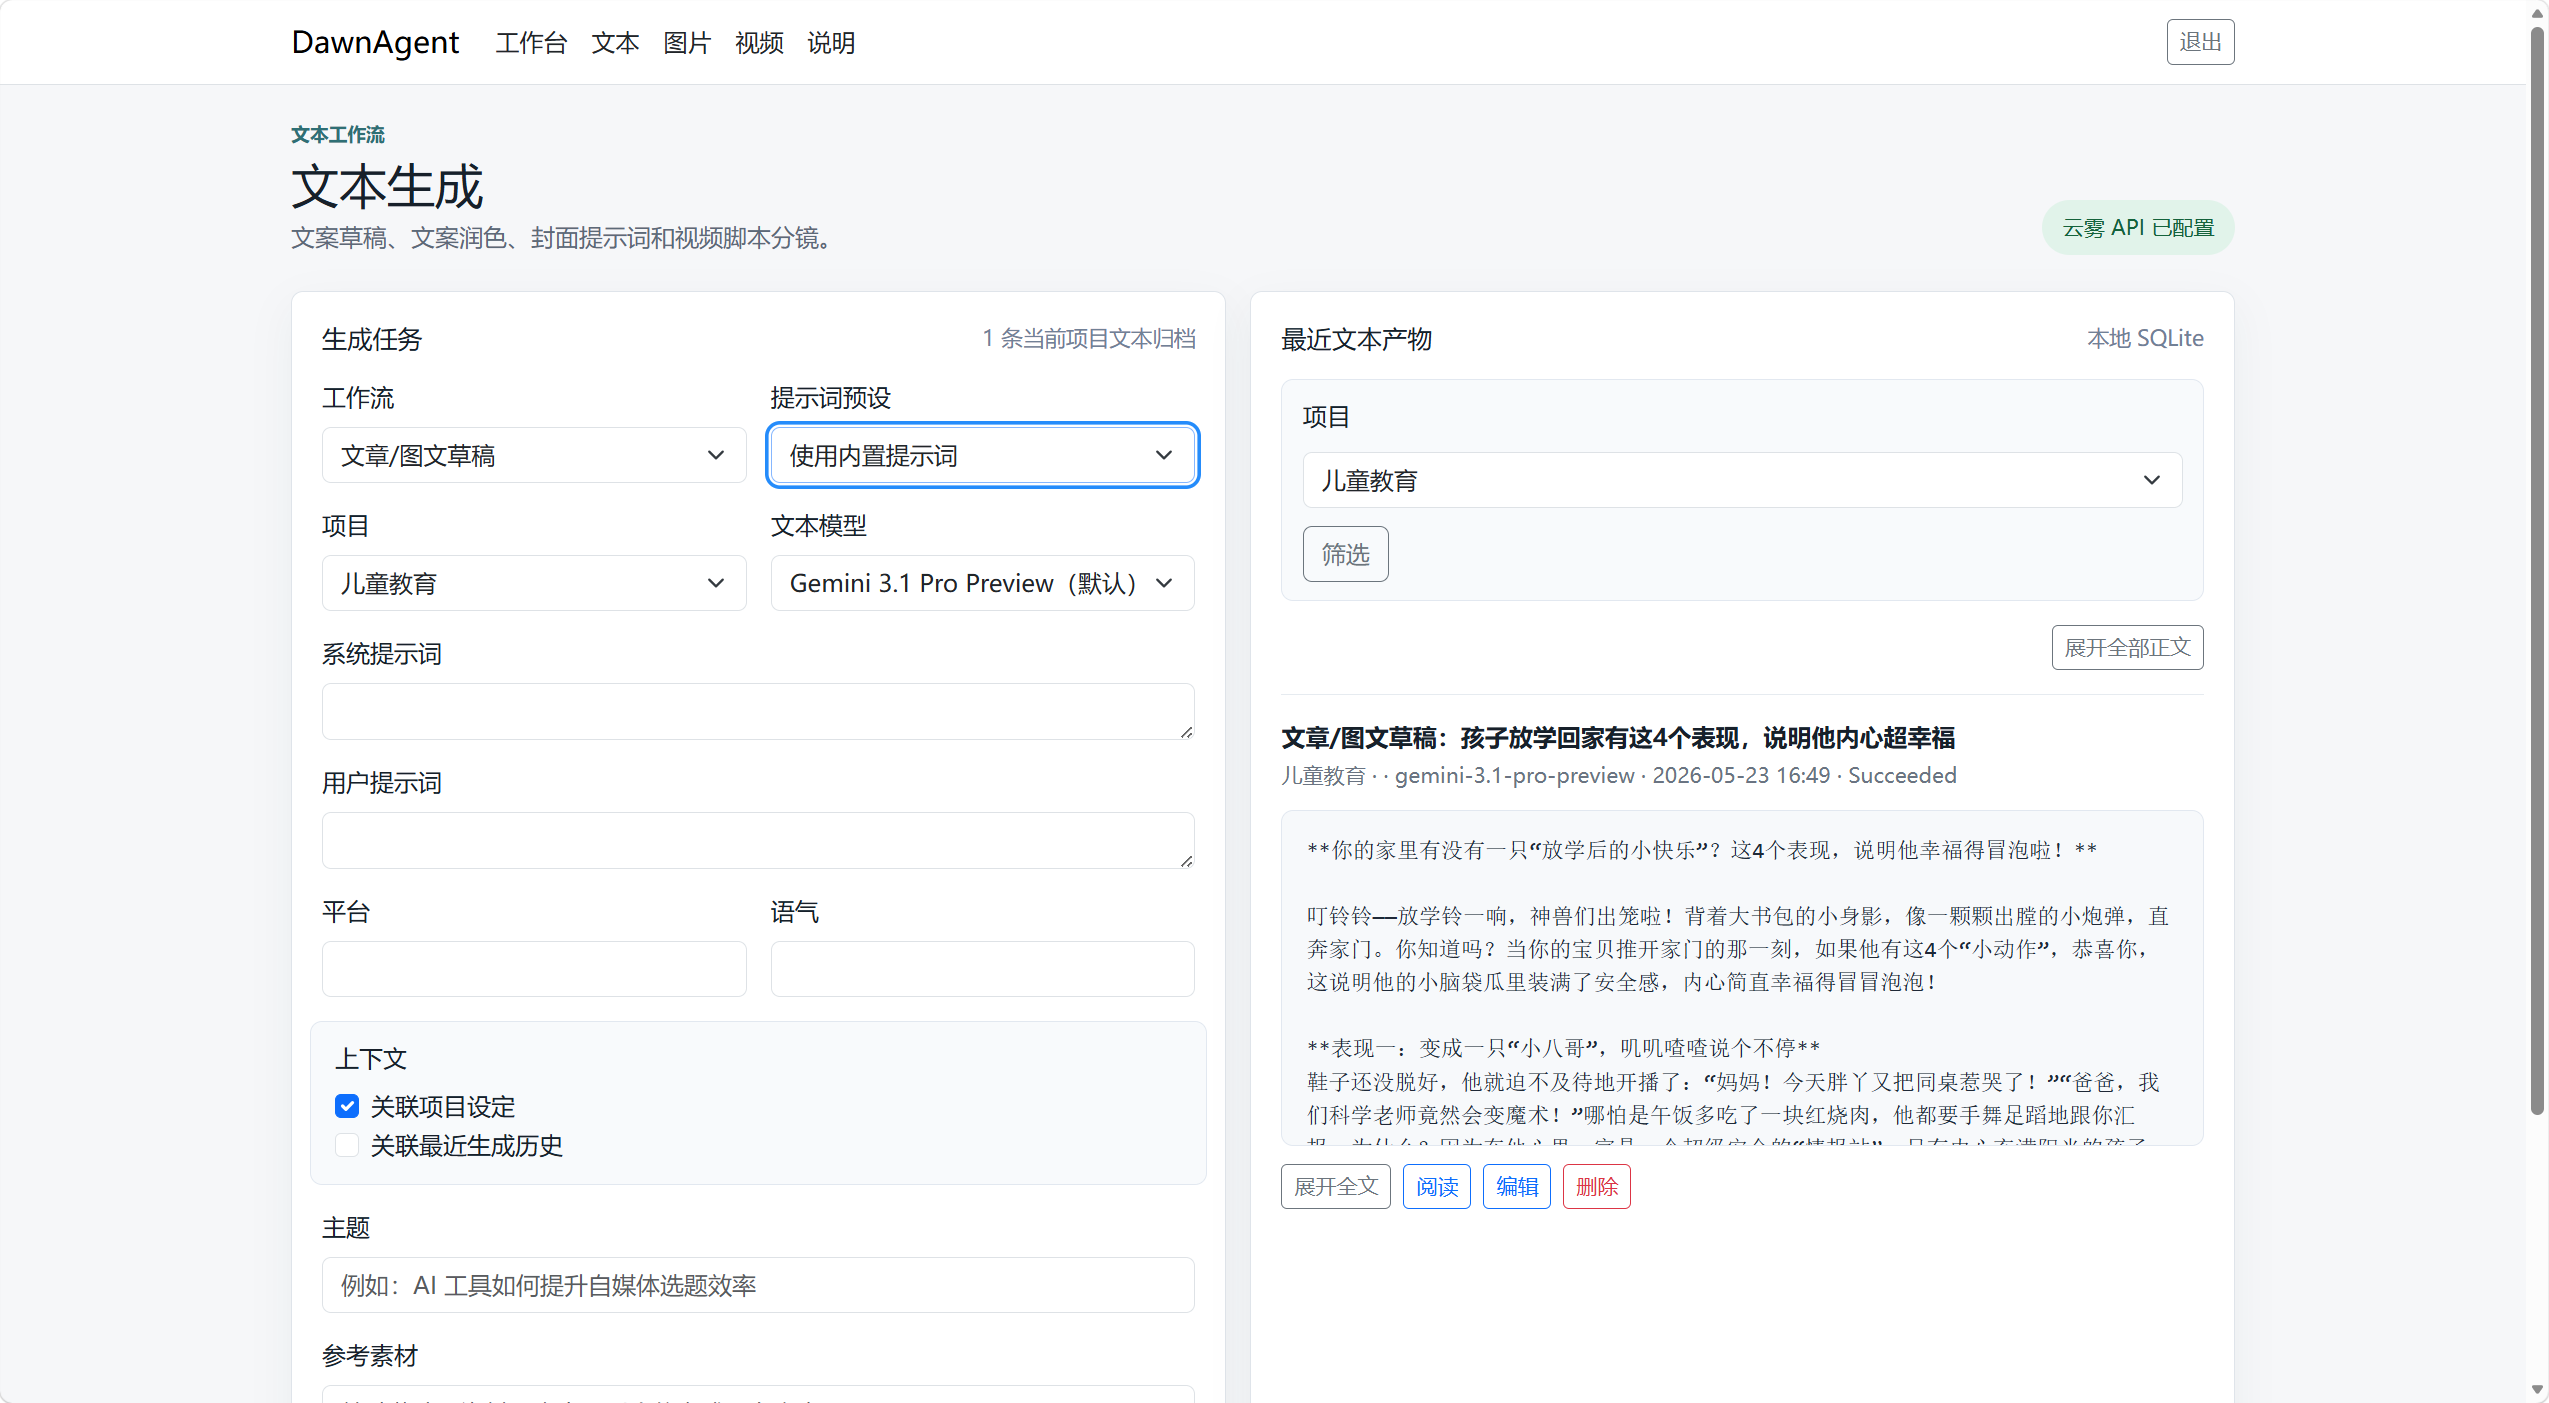Viewport: 2549px width, 1403px height.
Task: Open the 文本 nav item
Action: coord(615,43)
